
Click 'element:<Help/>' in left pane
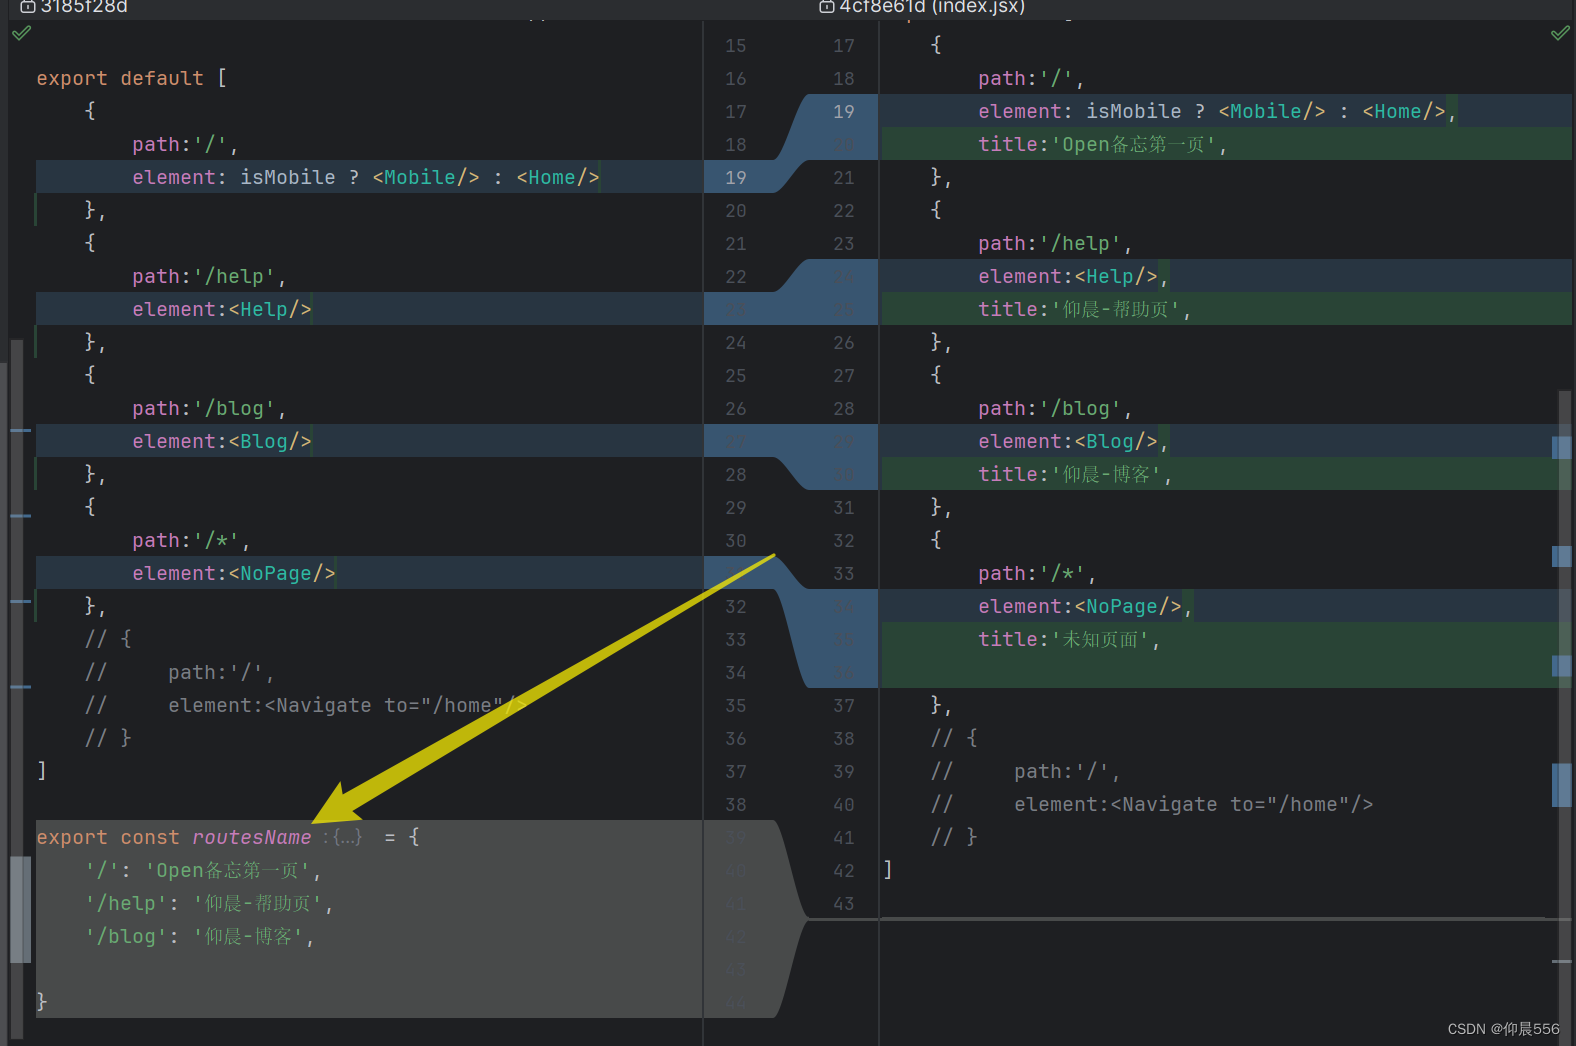[x=222, y=309]
